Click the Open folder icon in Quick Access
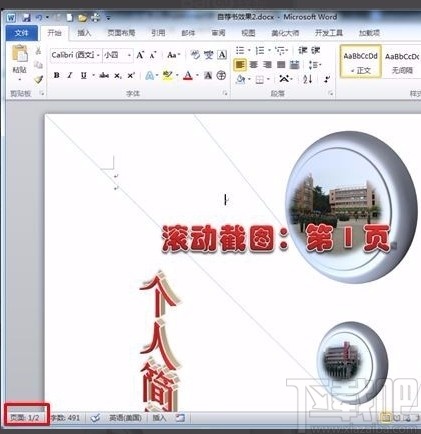 (82, 18)
